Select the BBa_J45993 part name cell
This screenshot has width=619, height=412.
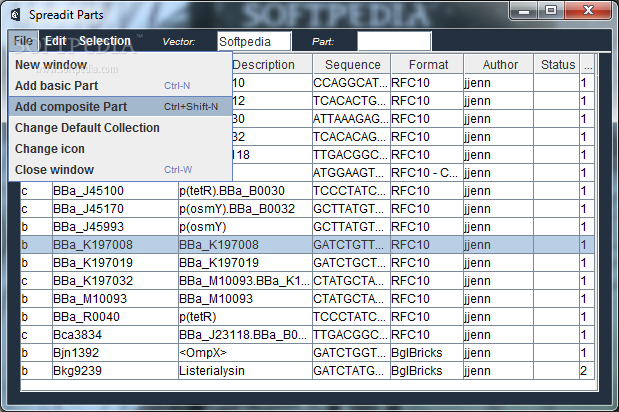coord(115,227)
